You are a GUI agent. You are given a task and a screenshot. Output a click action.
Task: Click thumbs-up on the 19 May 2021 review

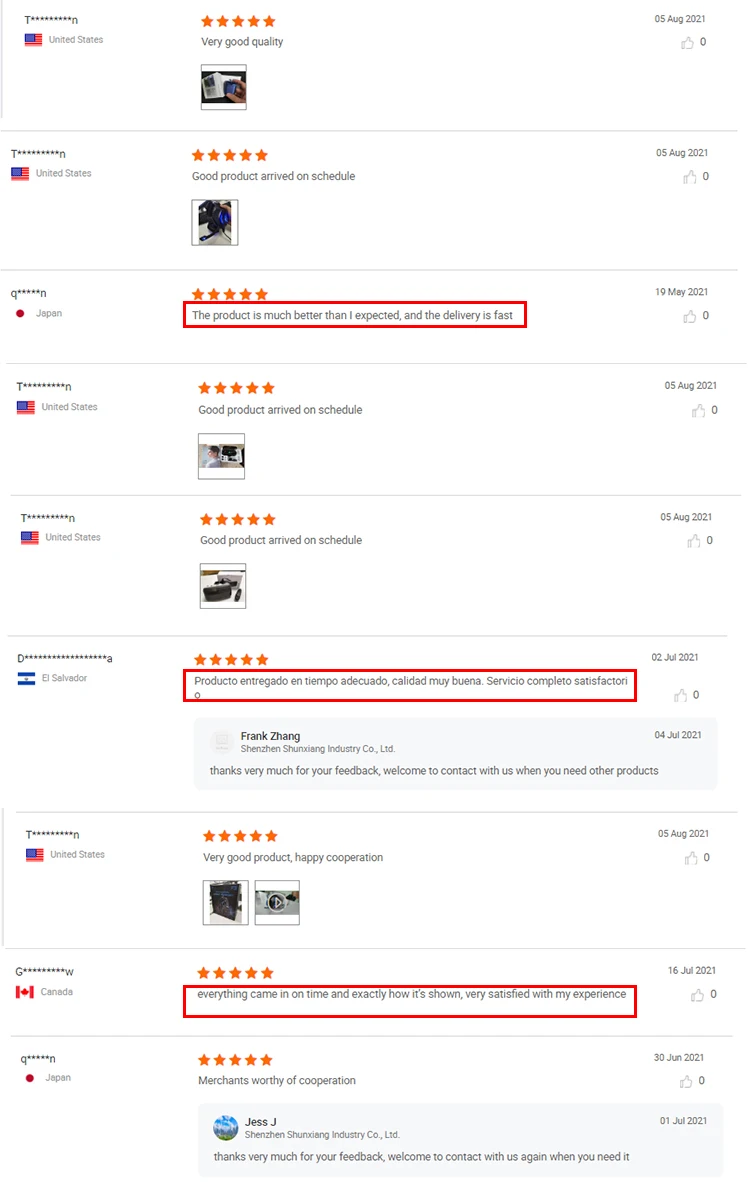(690, 317)
